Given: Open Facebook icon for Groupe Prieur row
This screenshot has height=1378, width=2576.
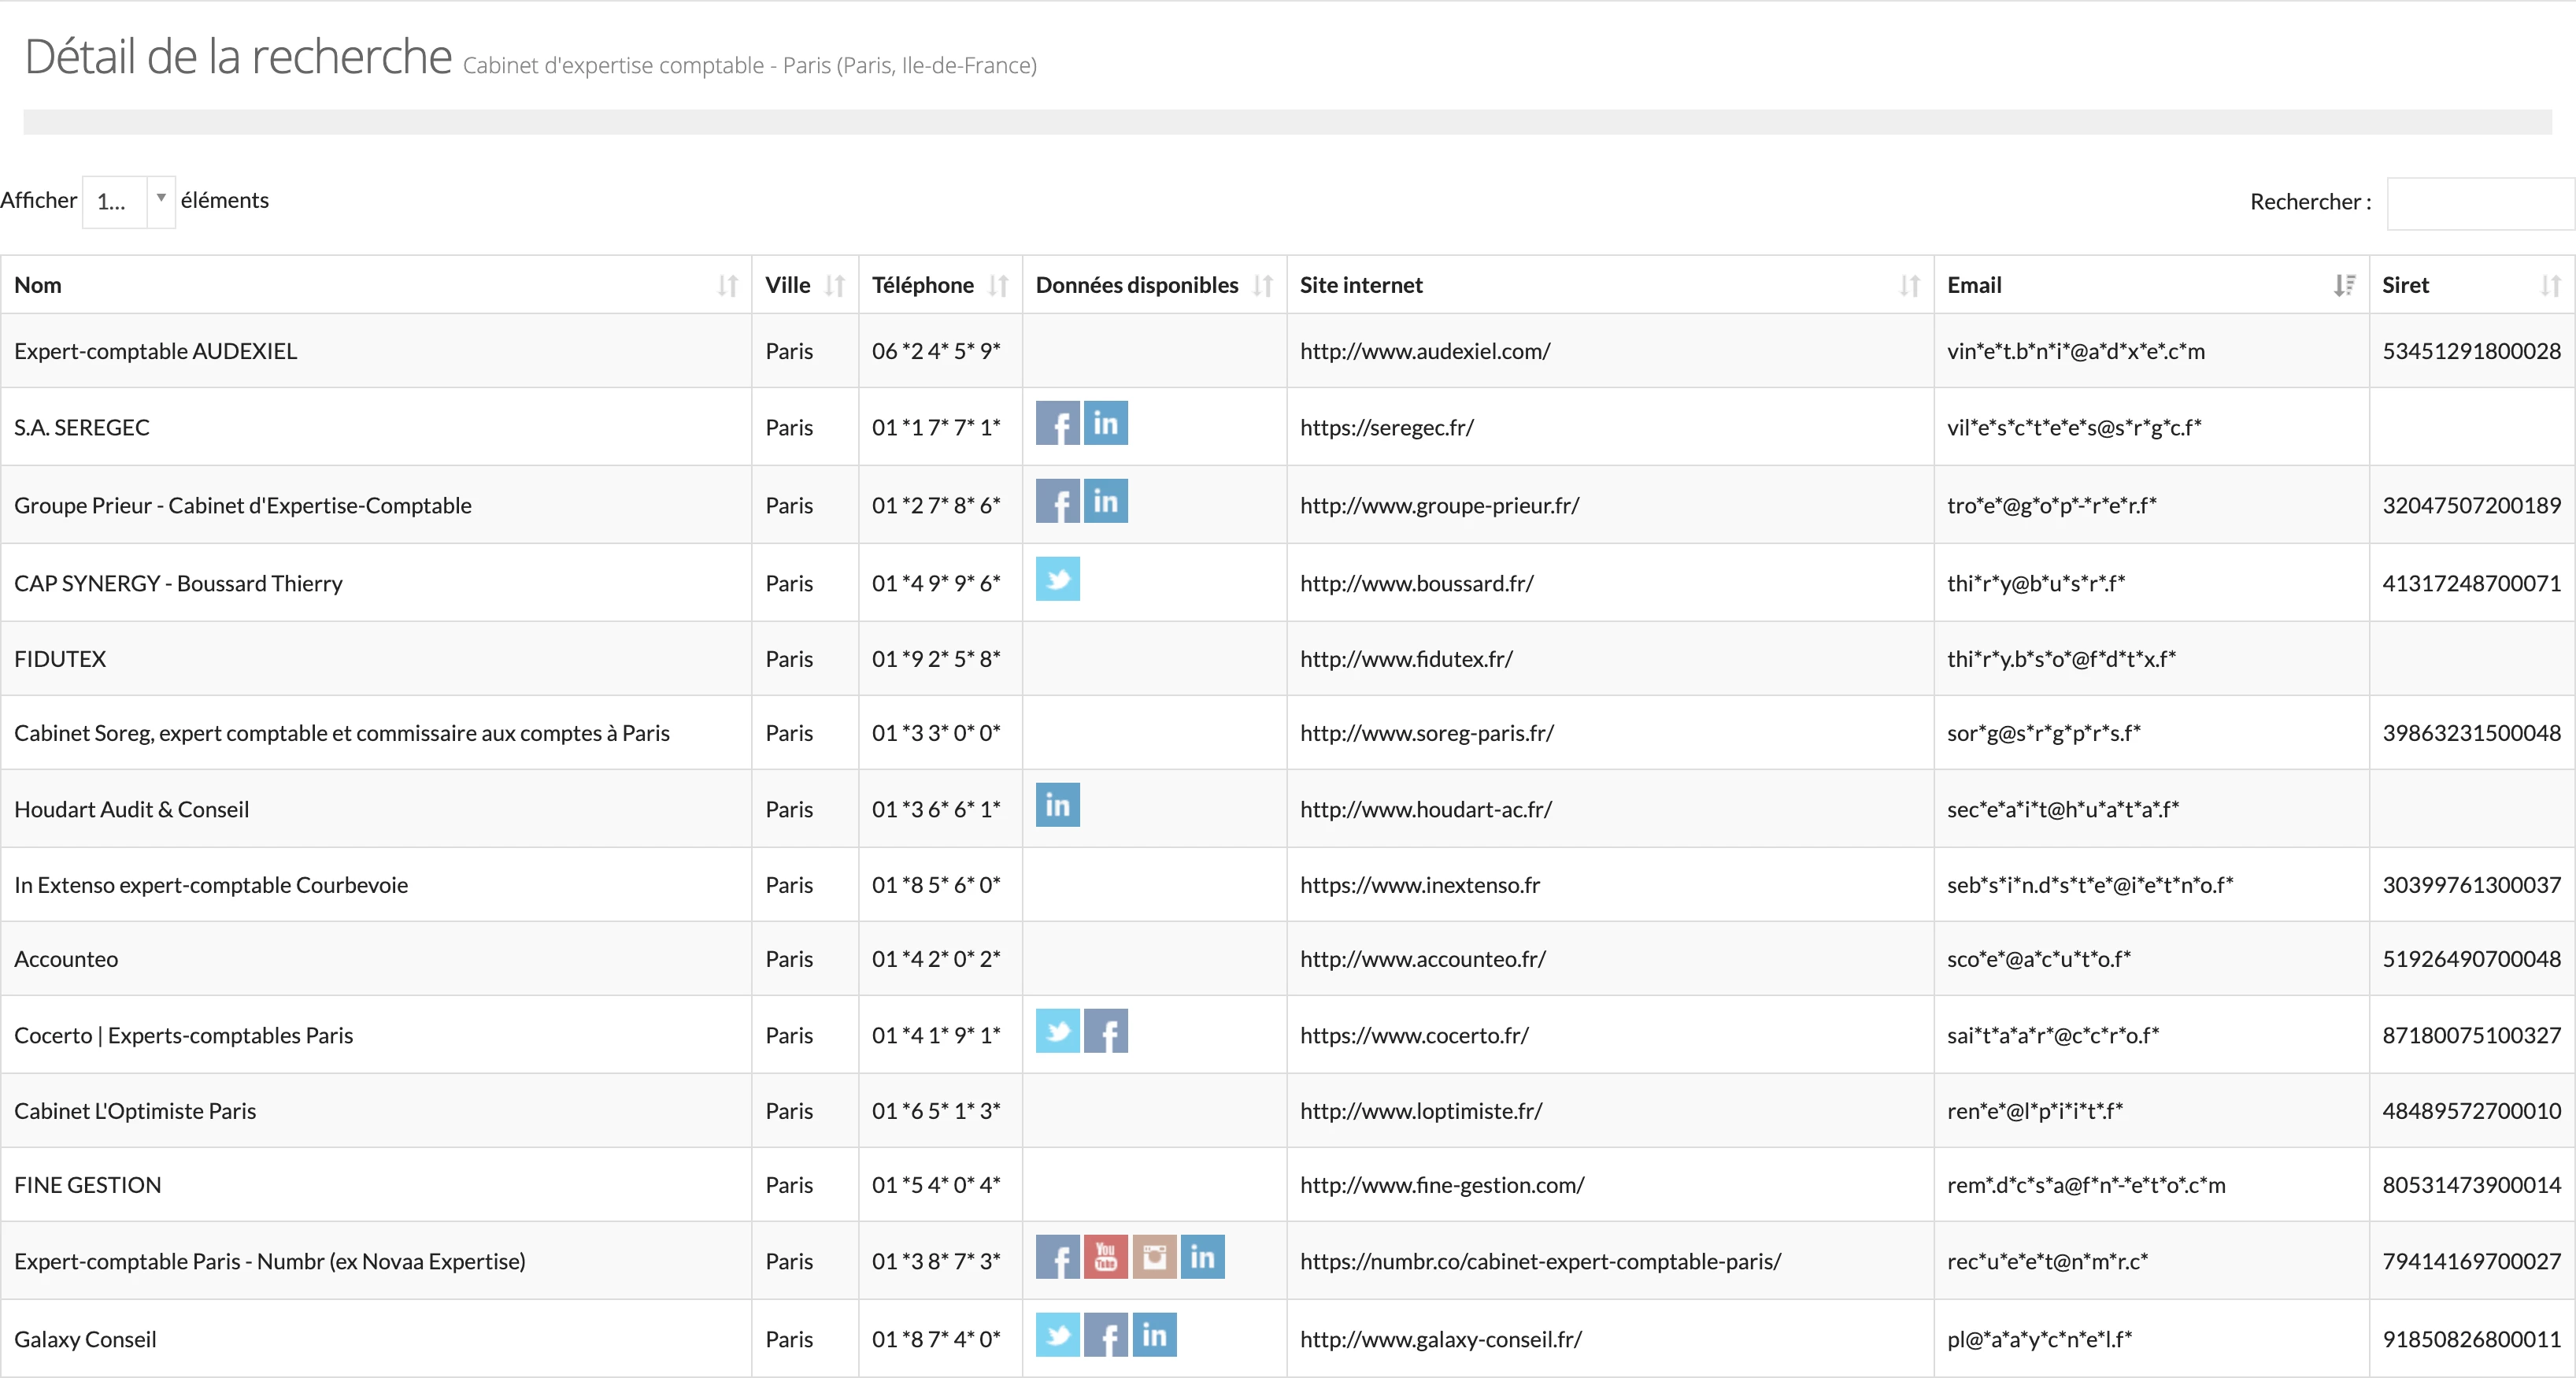Looking at the screenshot, I should (1057, 501).
